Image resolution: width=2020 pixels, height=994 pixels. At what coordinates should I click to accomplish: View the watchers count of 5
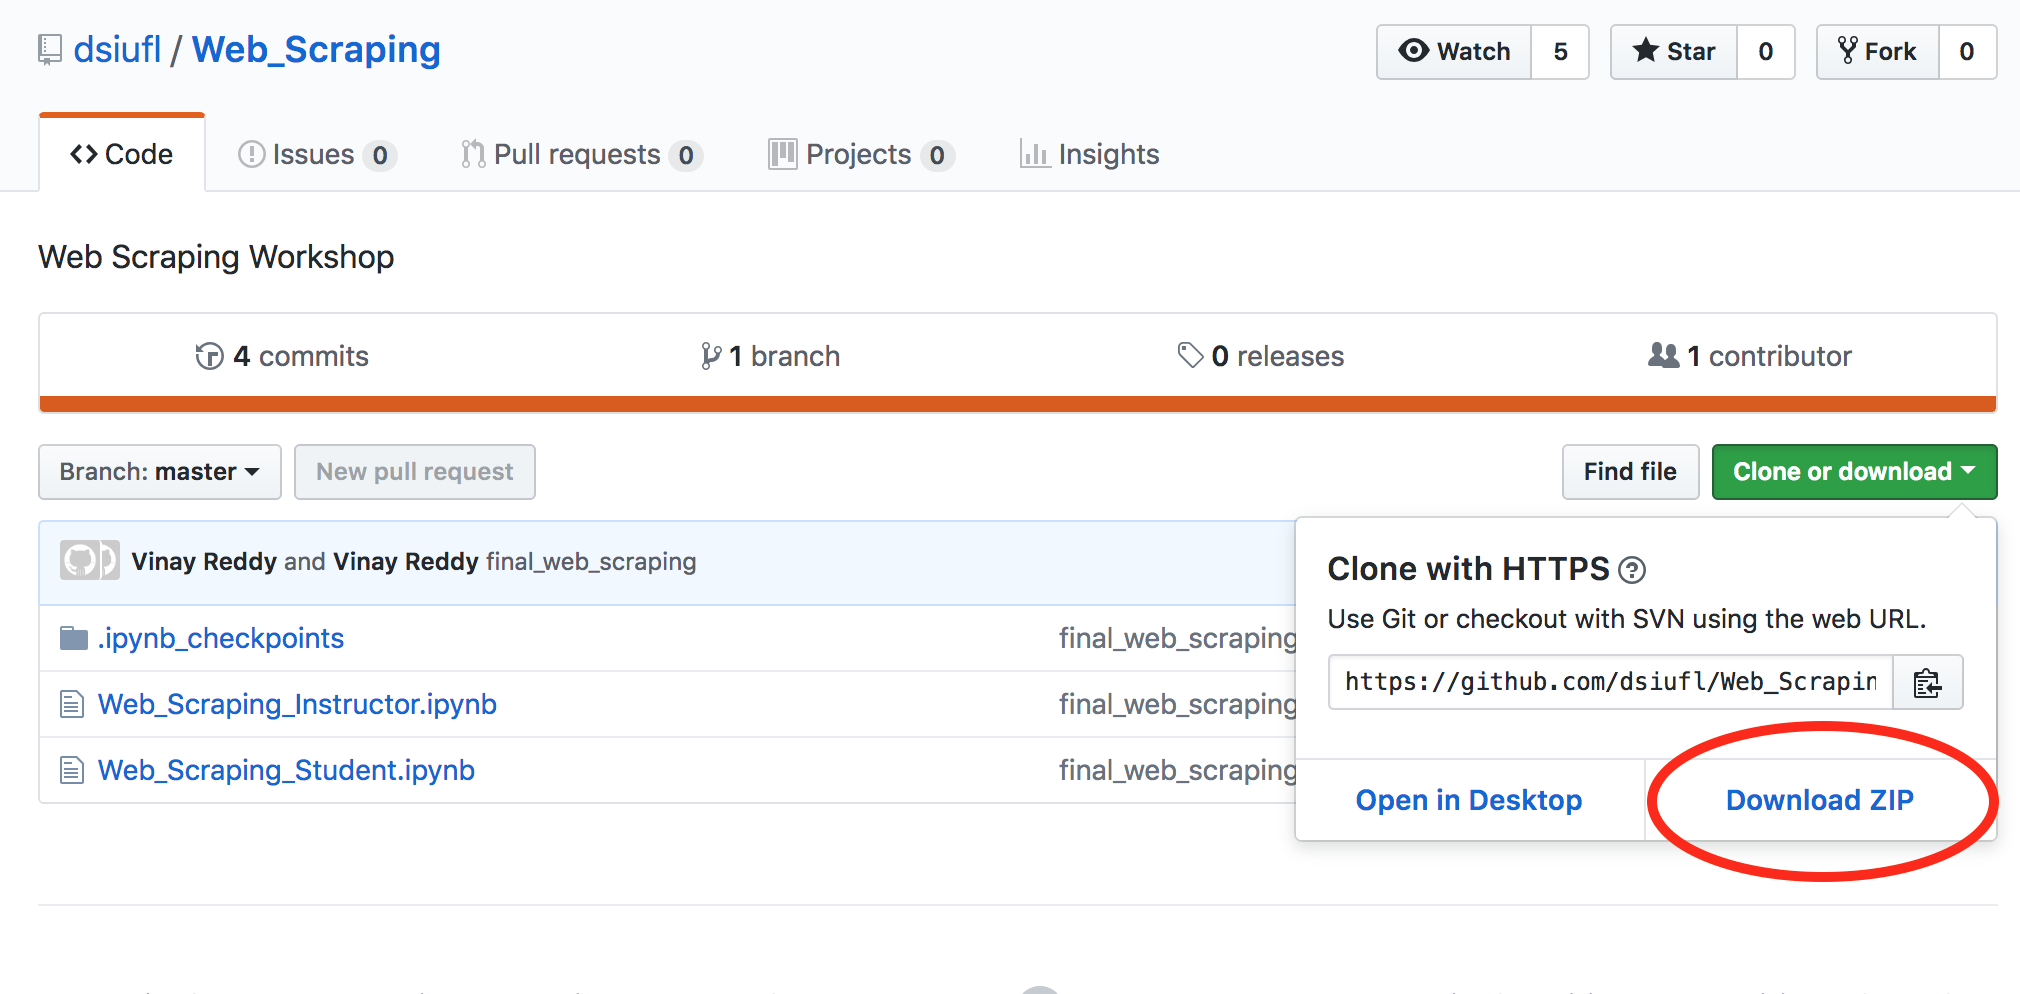[1560, 52]
